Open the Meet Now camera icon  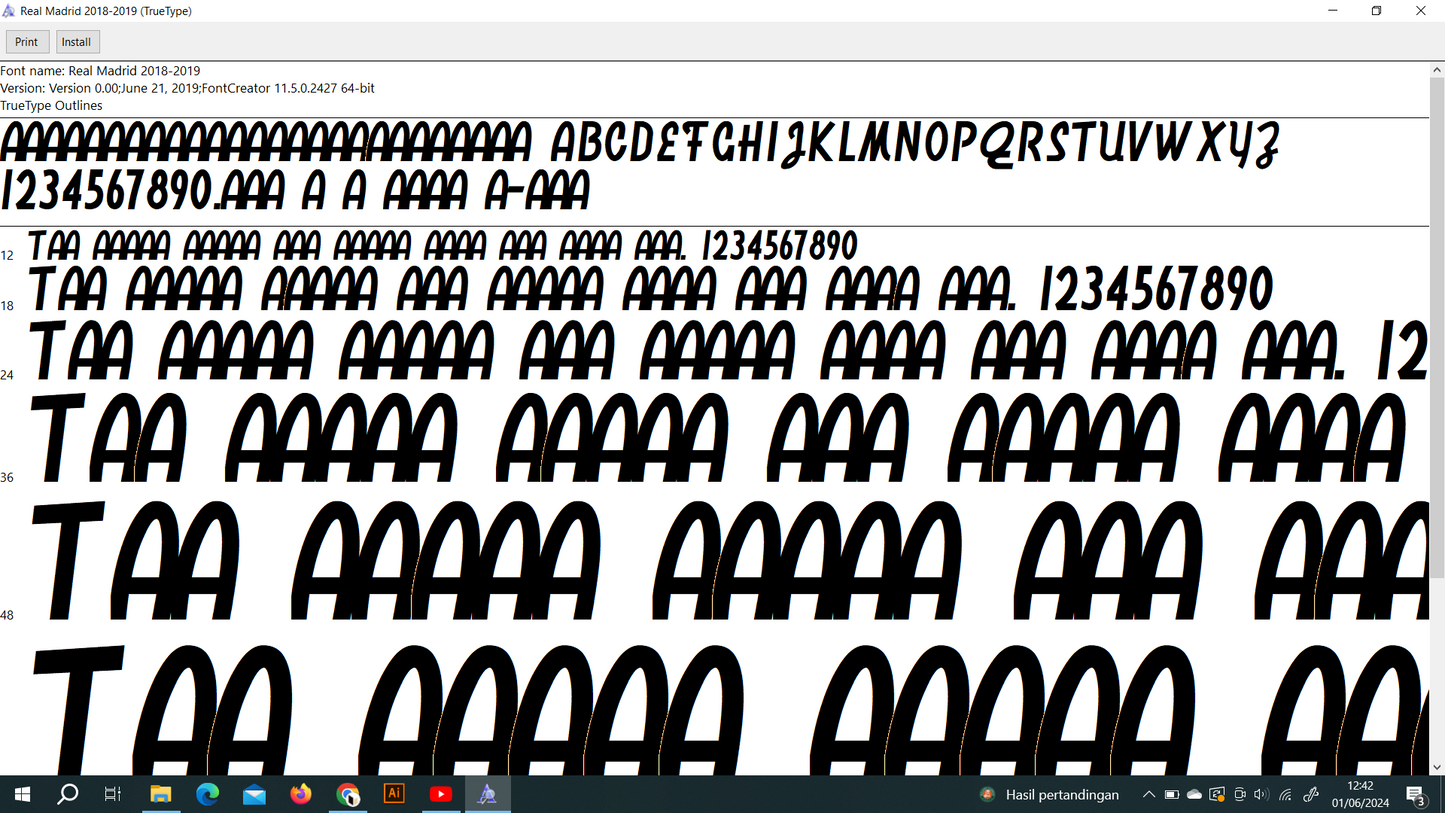pos(1240,795)
